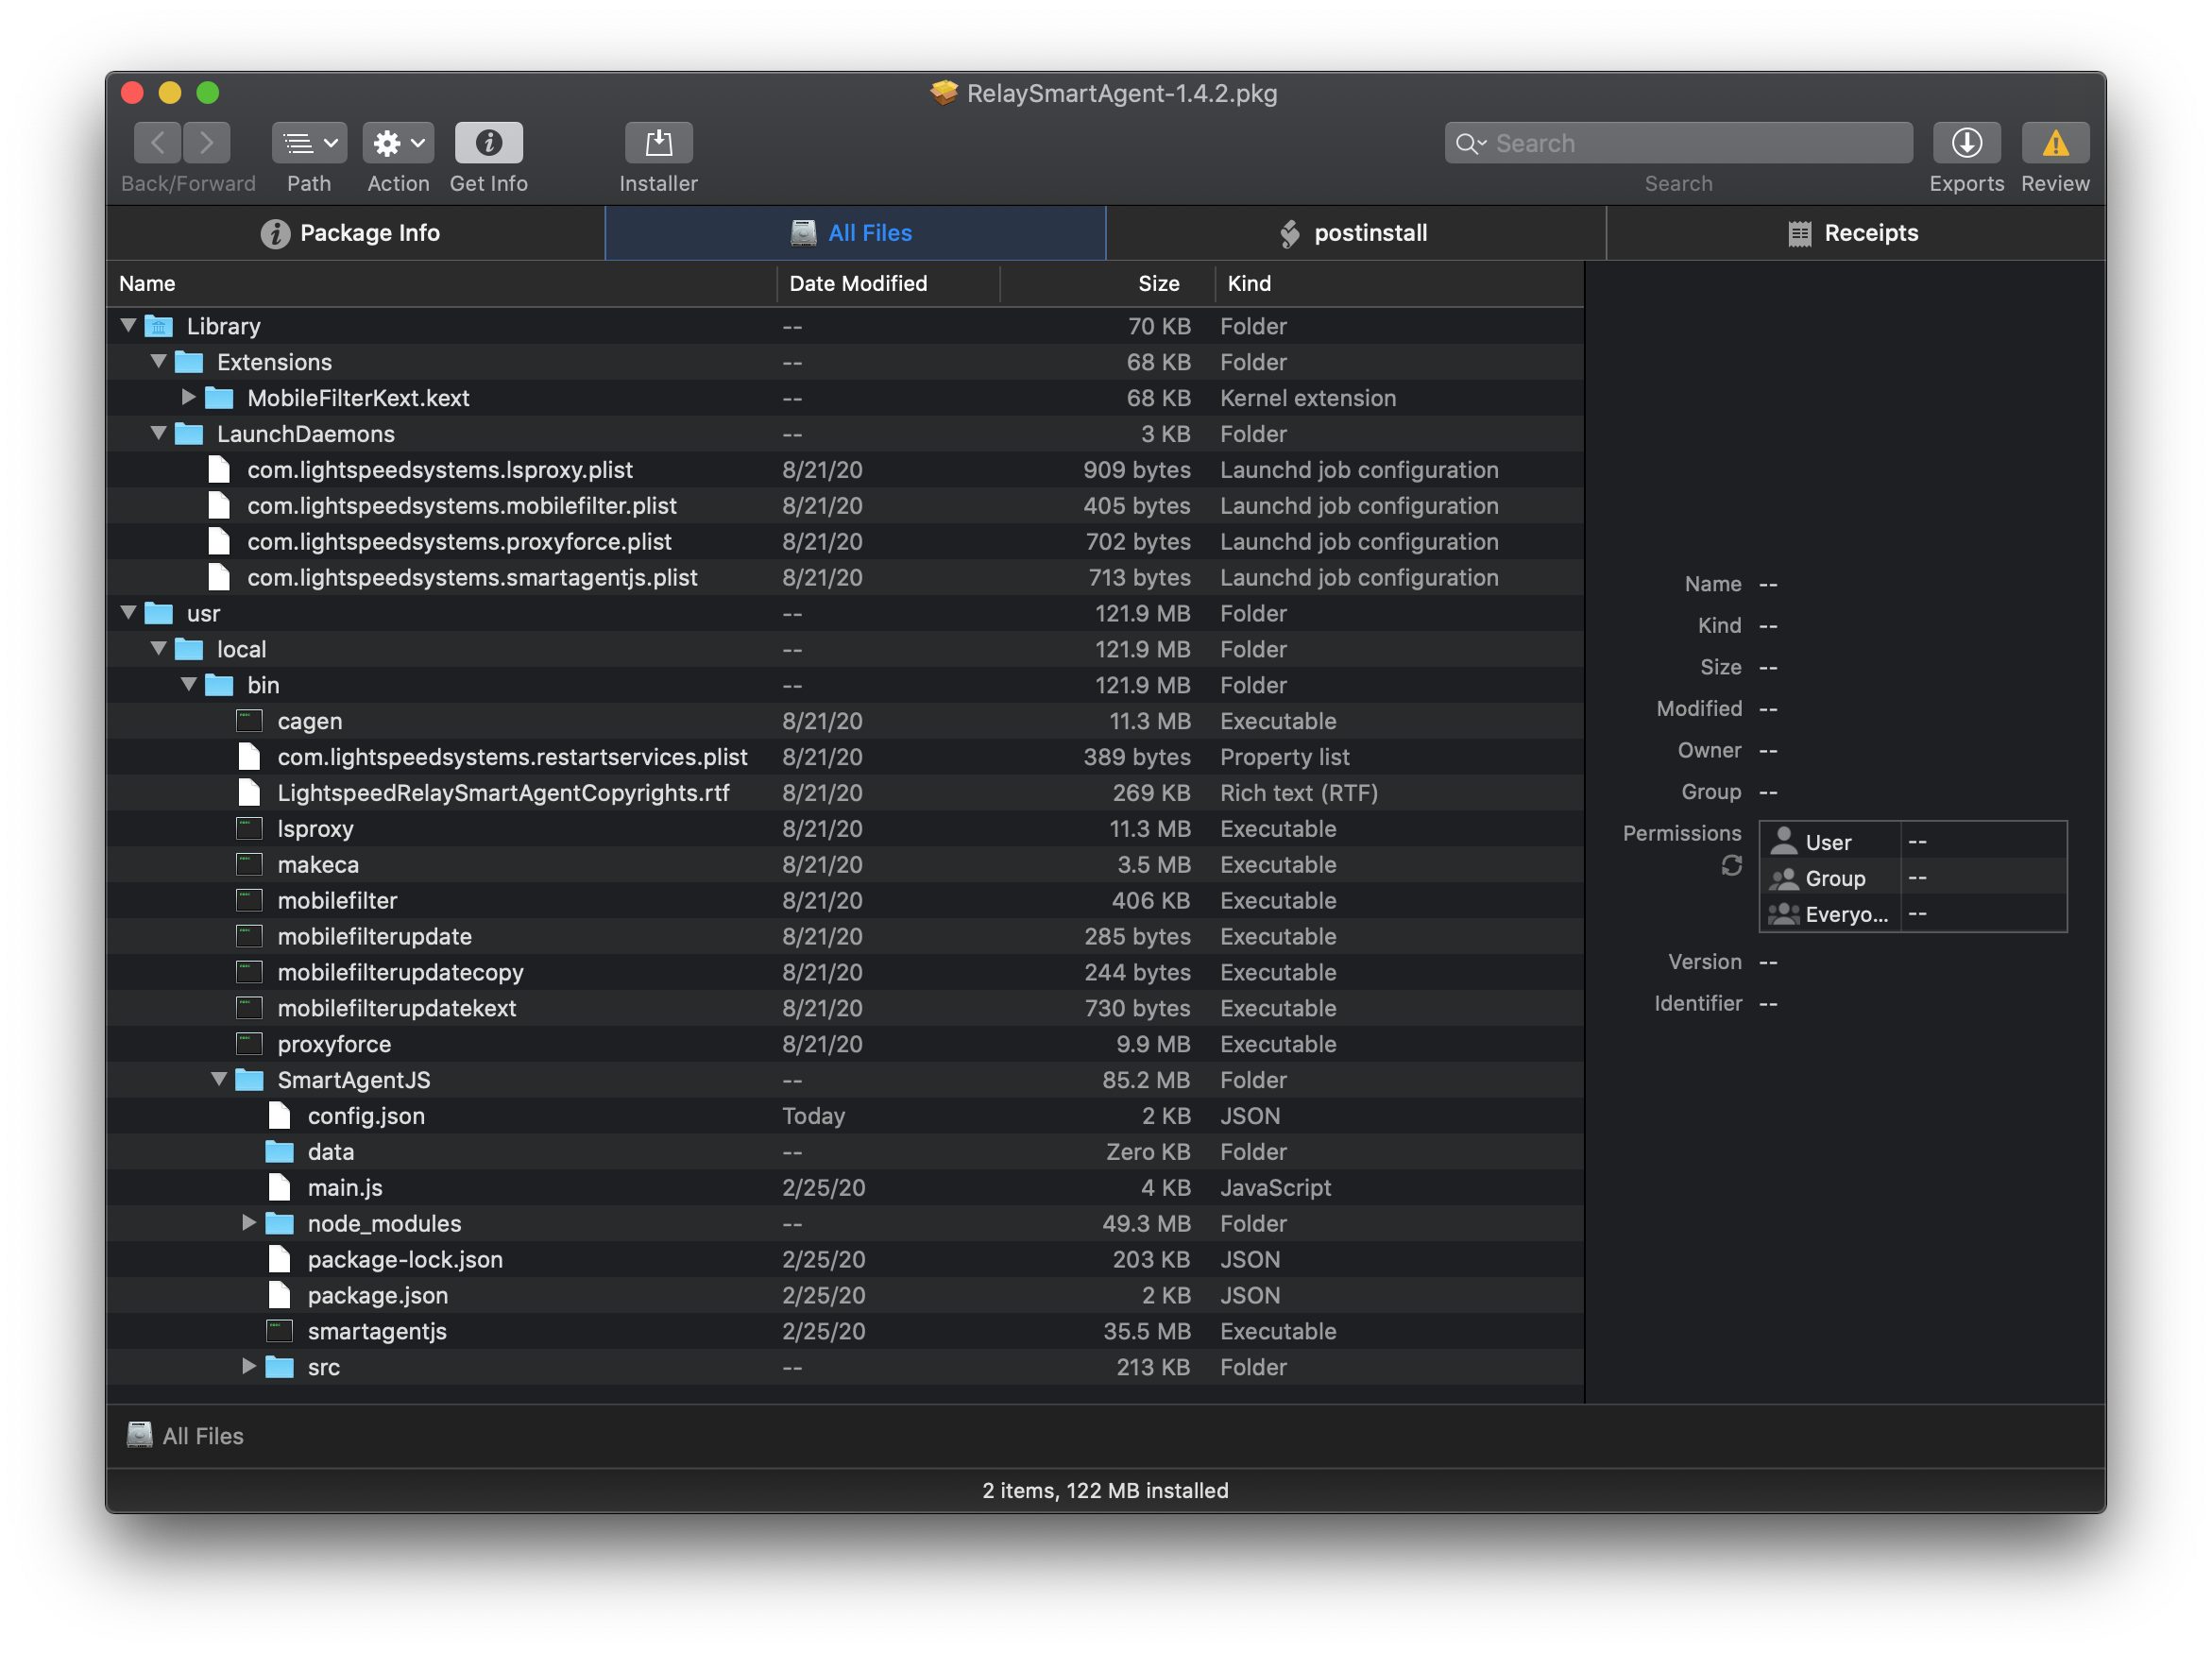Open the Package Info tab

[354, 233]
